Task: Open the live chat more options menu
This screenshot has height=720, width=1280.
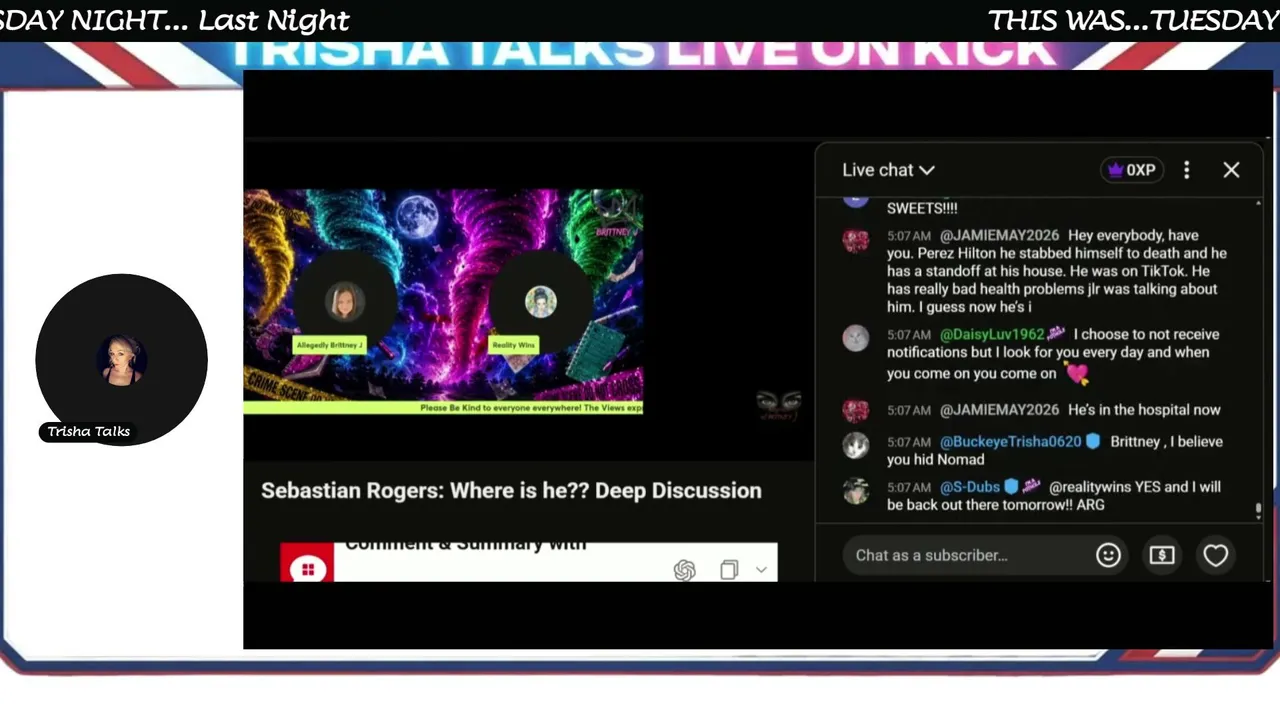Action: pos(1187,170)
